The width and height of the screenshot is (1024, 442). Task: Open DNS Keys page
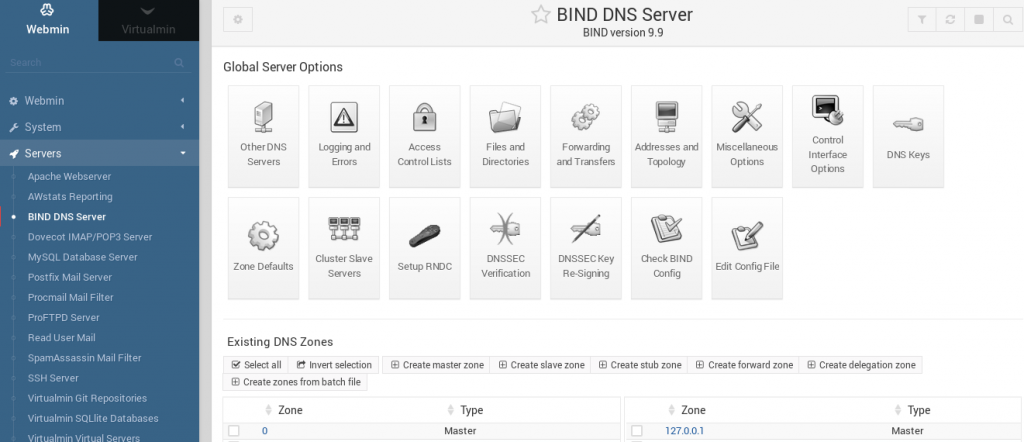coord(908,136)
